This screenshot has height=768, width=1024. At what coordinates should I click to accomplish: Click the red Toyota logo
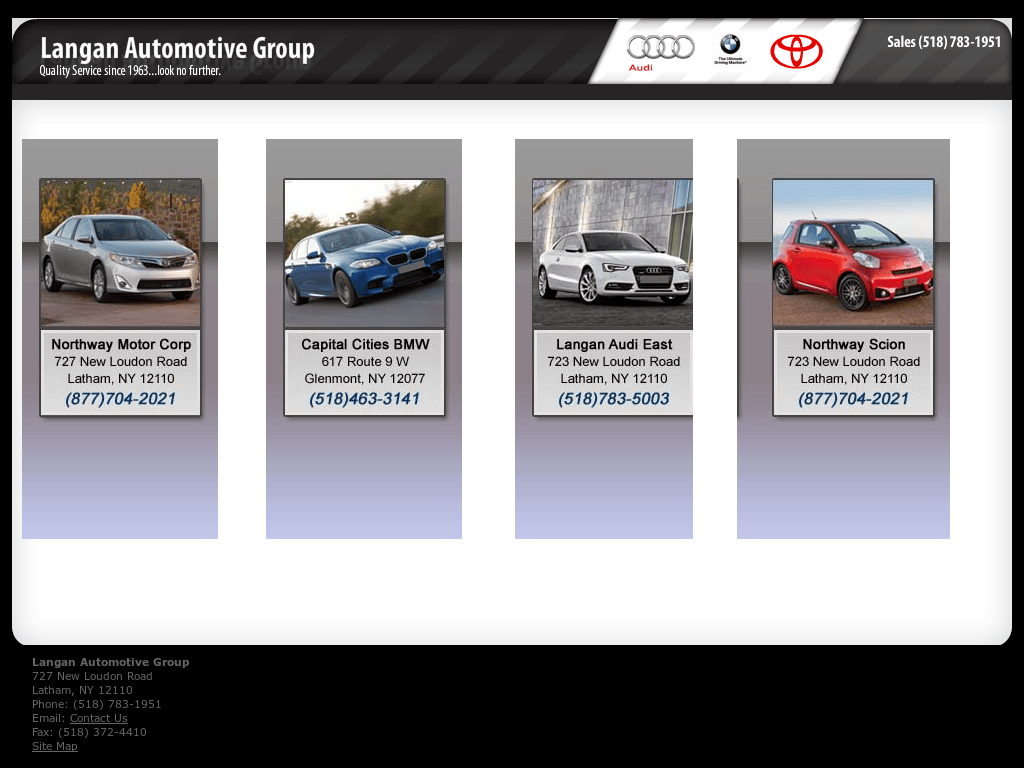(x=796, y=52)
